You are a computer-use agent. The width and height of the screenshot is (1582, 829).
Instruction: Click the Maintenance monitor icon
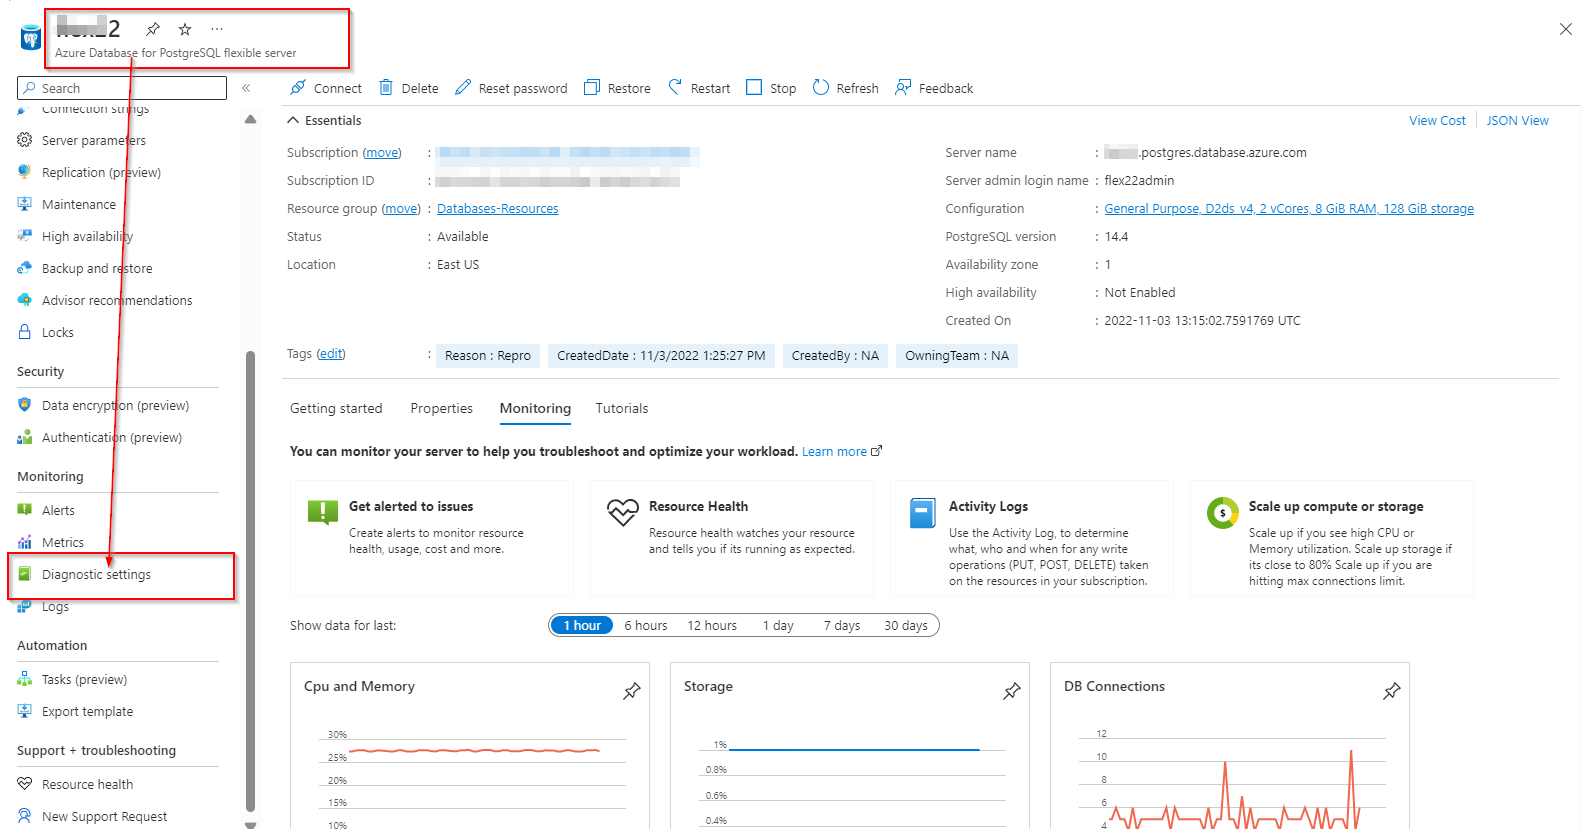[25, 204]
